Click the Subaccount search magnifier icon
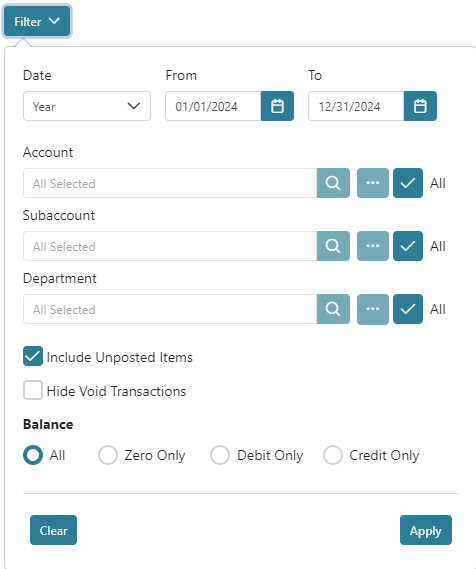The height and width of the screenshot is (569, 476). click(333, 246)
